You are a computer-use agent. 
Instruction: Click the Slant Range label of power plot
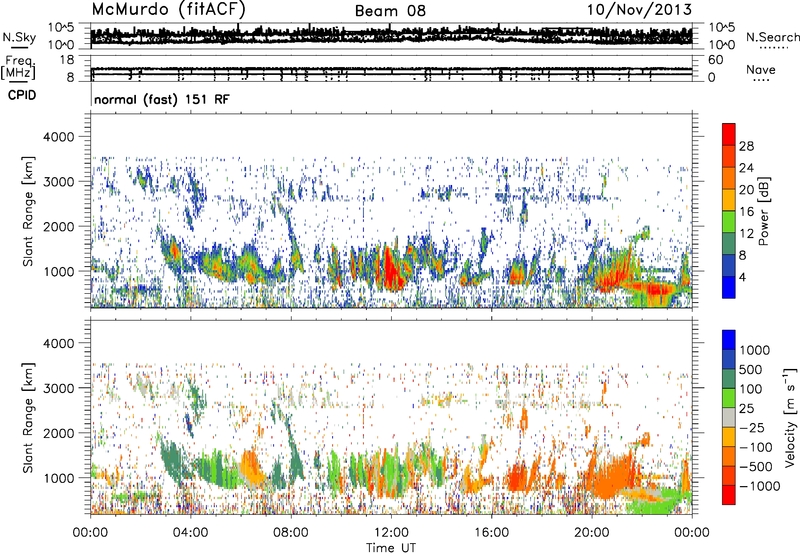28,211
